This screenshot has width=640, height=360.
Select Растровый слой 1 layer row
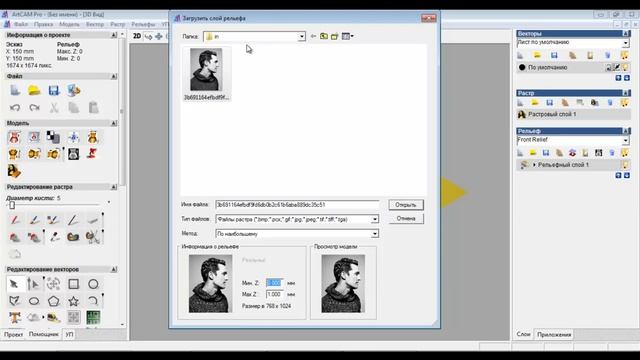(x=573, y=114)
